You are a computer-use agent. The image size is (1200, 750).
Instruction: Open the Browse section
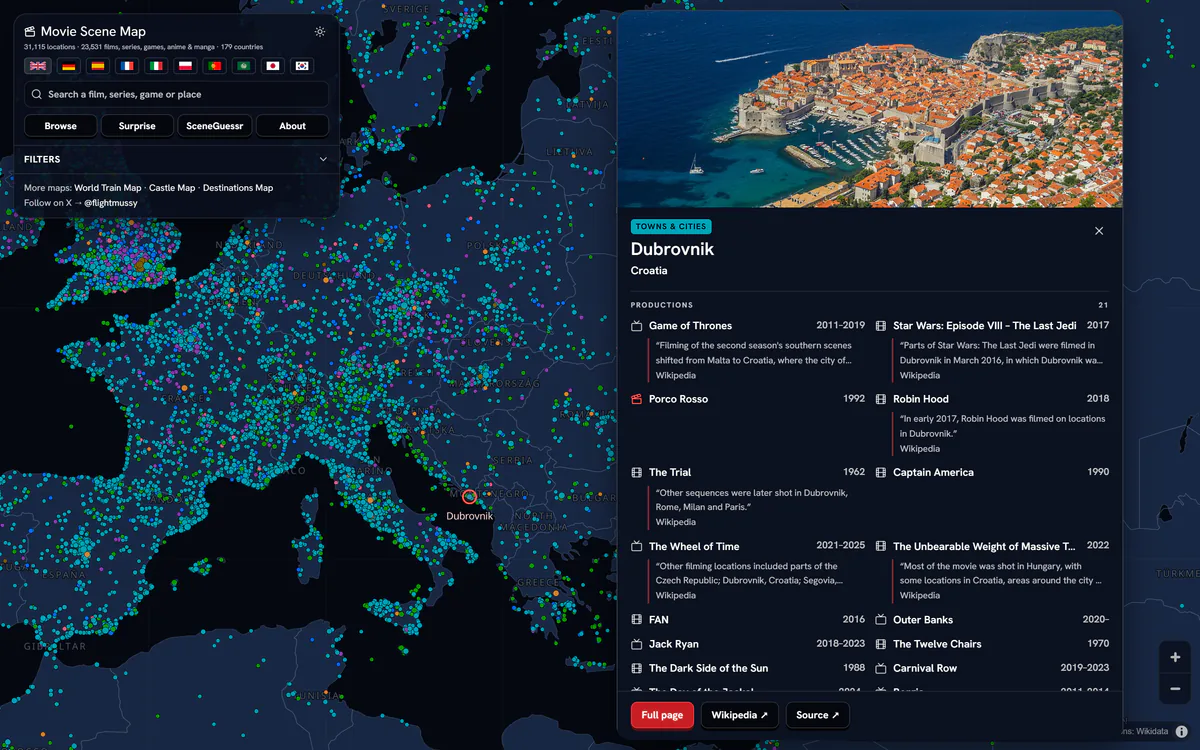pyautogui.click(x=61, y=126)
